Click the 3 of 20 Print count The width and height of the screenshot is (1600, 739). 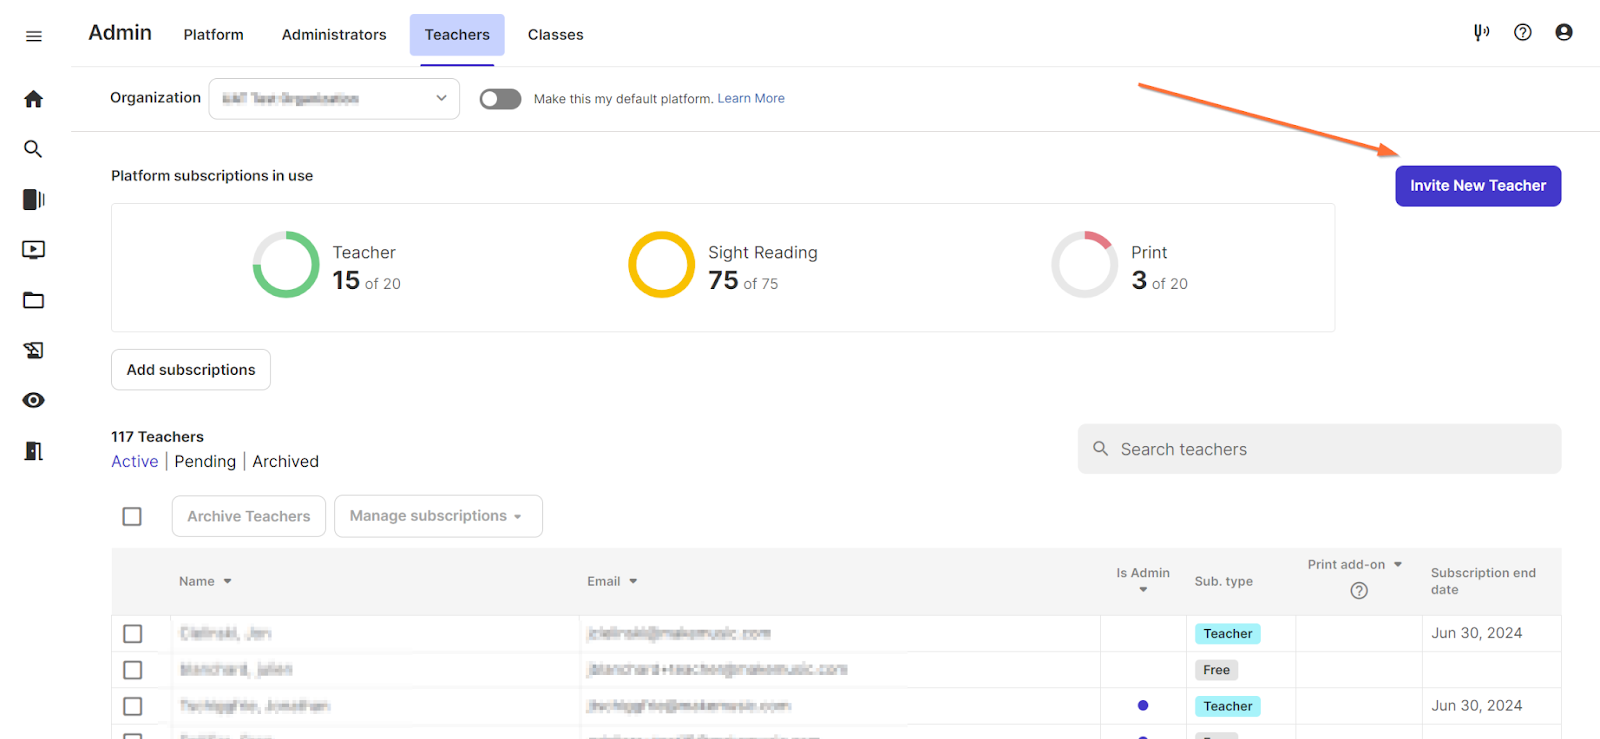coord(1159,281)
